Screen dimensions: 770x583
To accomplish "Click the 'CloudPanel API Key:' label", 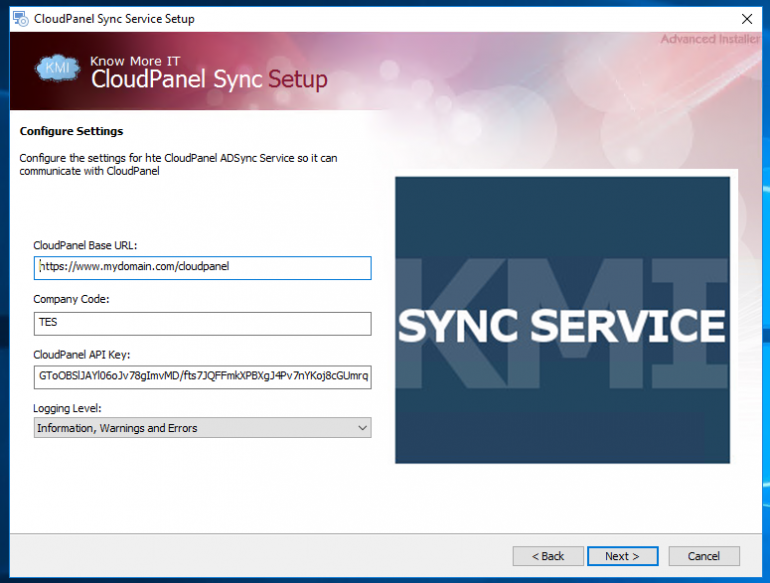I will (82, 355).
